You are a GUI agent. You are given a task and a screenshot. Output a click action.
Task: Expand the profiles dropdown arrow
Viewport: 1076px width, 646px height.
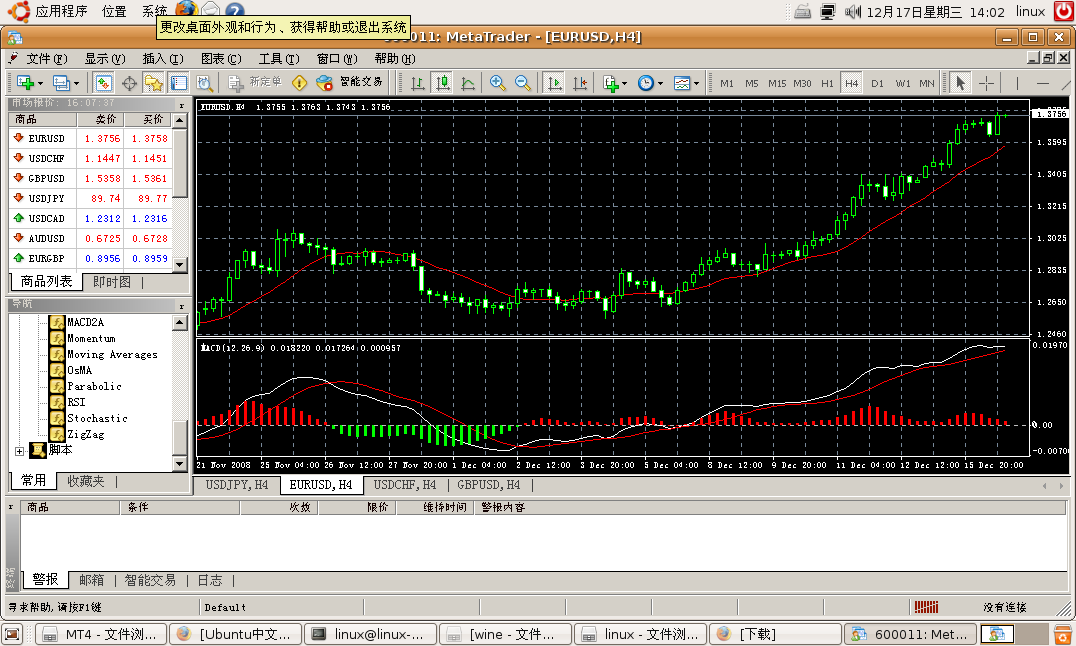pyautogui.click(x=76, y=84)
